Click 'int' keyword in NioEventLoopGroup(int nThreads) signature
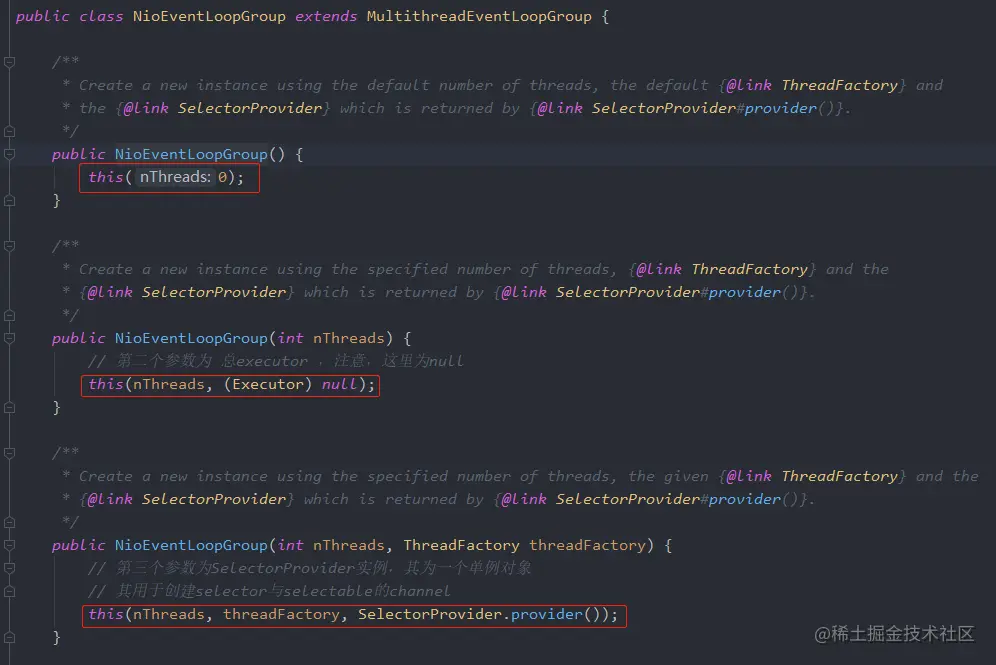Screen dimensions: 996x665 [x=290, y=339]
